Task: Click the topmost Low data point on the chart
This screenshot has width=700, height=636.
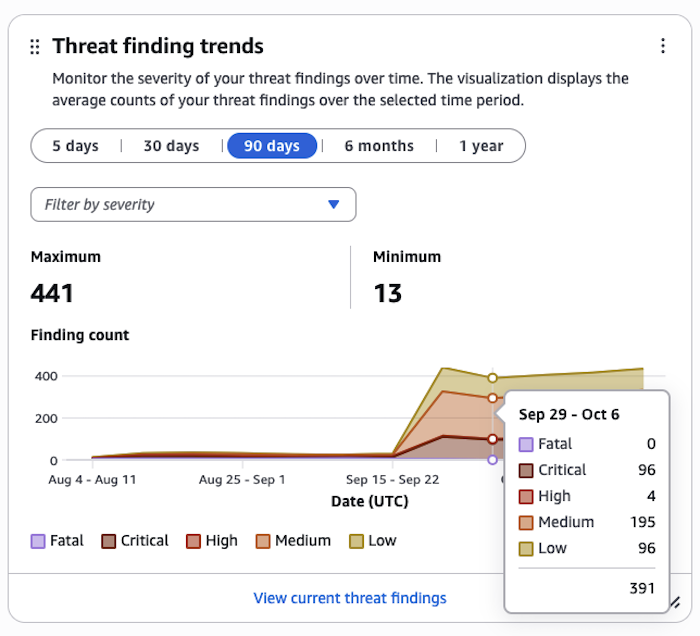Action: pos(492,378)
